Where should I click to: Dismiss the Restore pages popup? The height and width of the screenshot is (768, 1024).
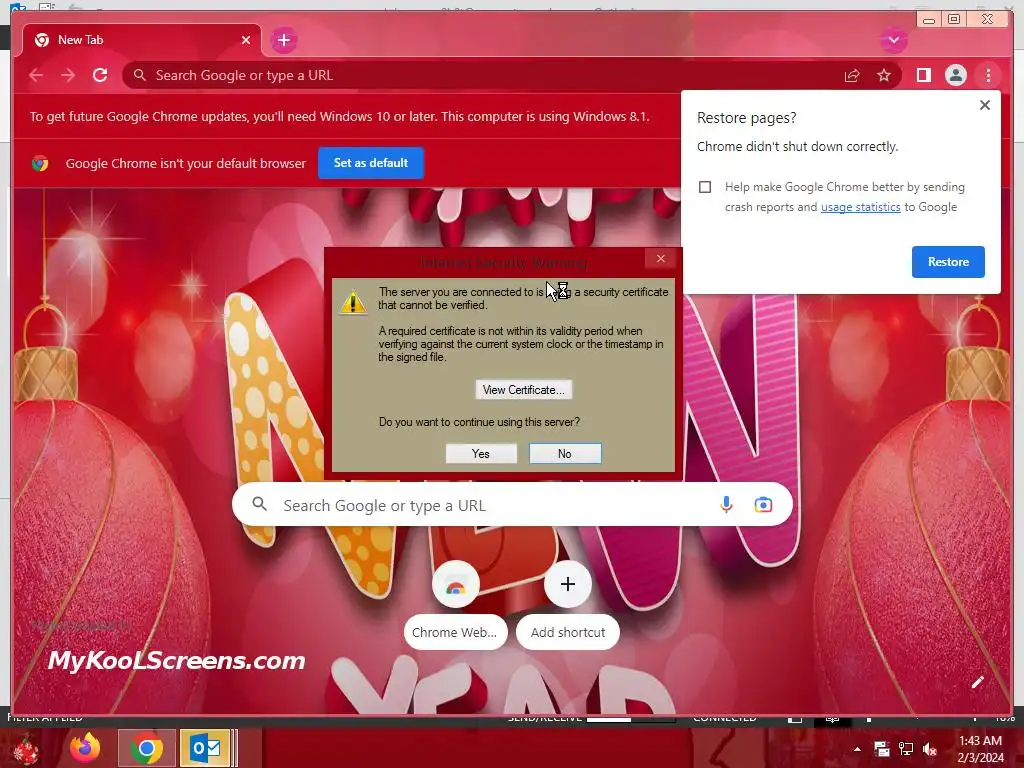[985, 105]
